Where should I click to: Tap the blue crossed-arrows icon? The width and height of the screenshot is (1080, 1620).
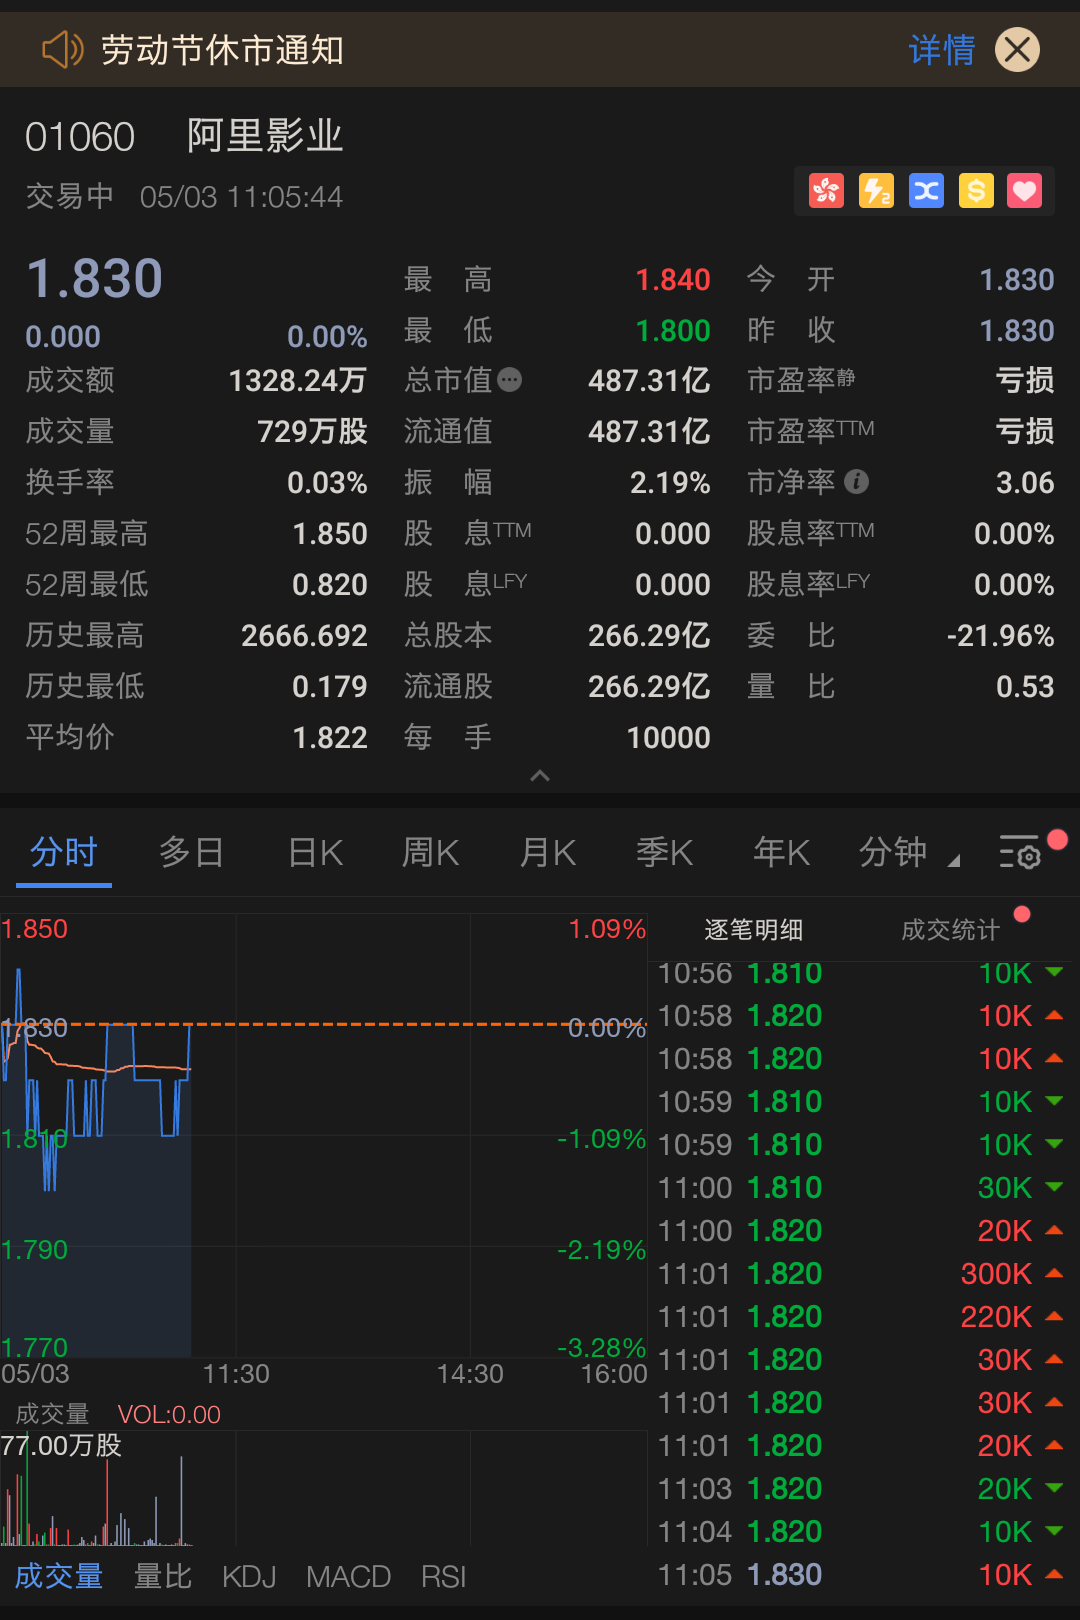926,190
